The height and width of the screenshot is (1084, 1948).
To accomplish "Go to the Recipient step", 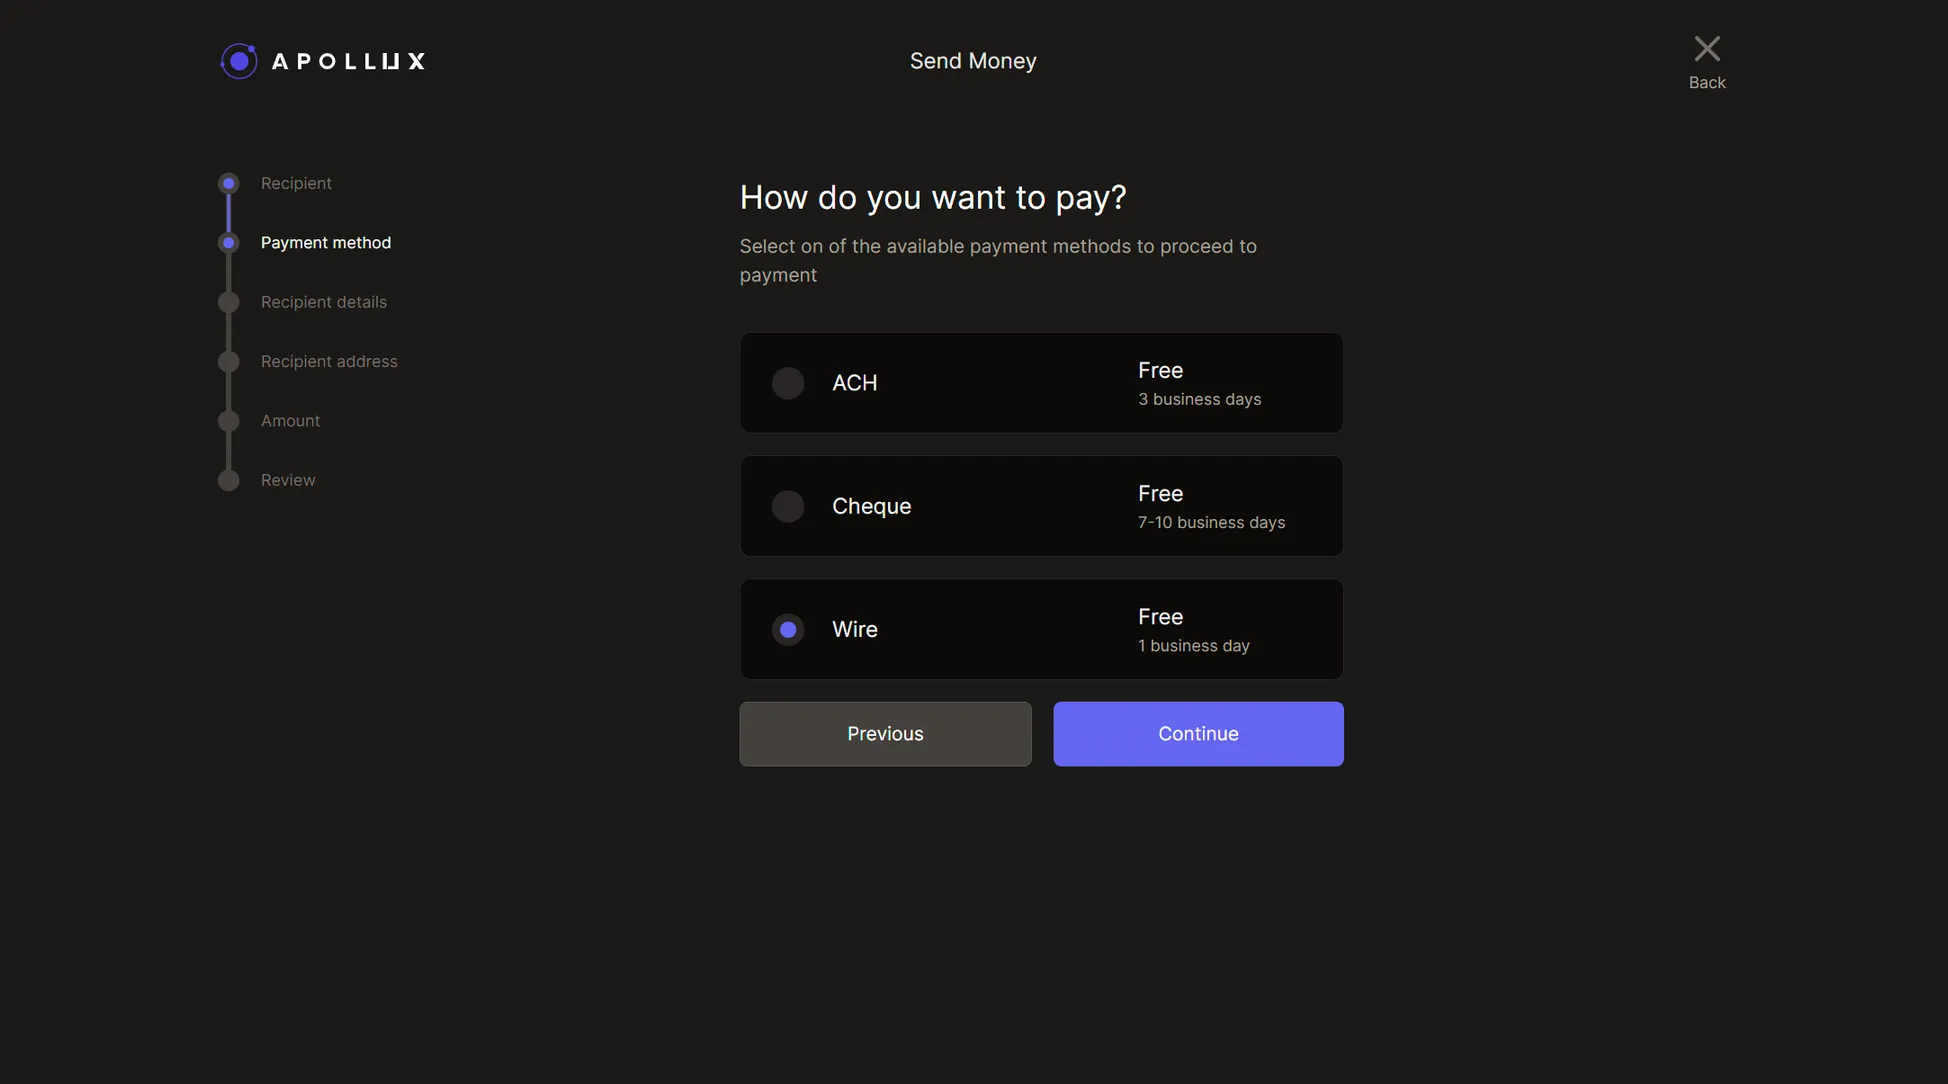I will tap(296, 183).
